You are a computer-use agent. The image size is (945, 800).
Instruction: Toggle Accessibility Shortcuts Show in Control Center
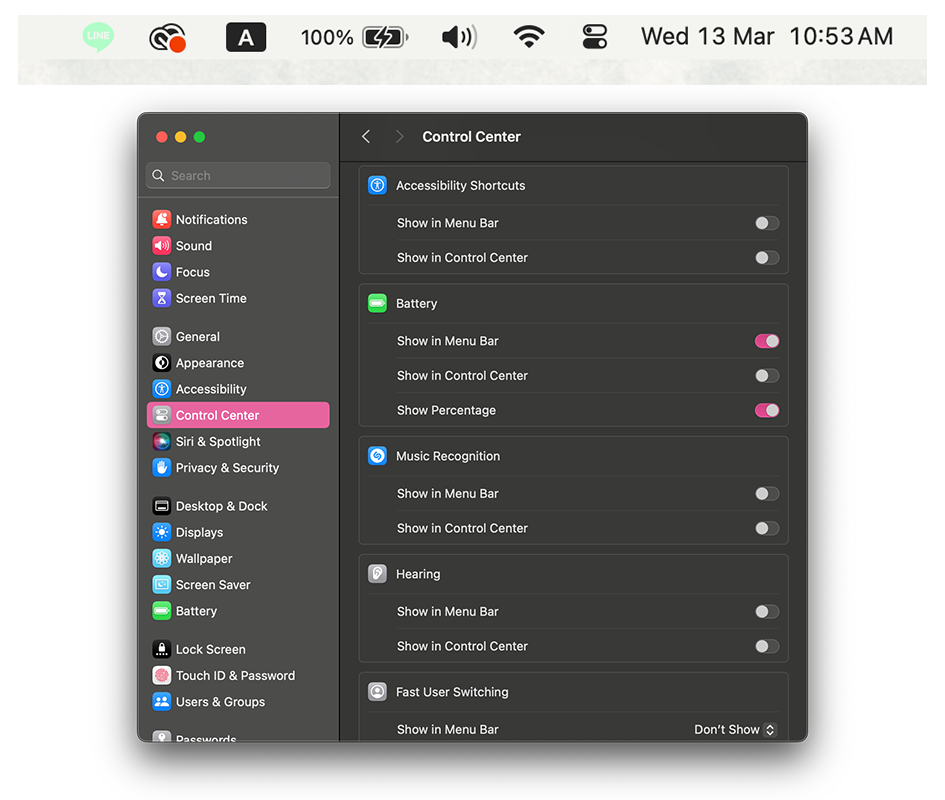(767, 258)
